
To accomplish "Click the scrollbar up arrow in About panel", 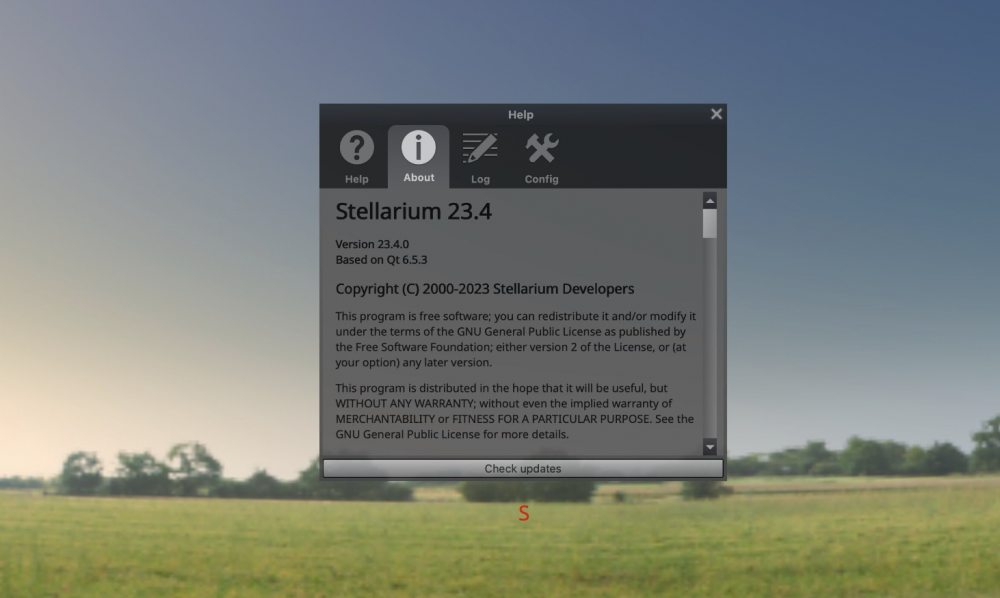I will [710, 200].
